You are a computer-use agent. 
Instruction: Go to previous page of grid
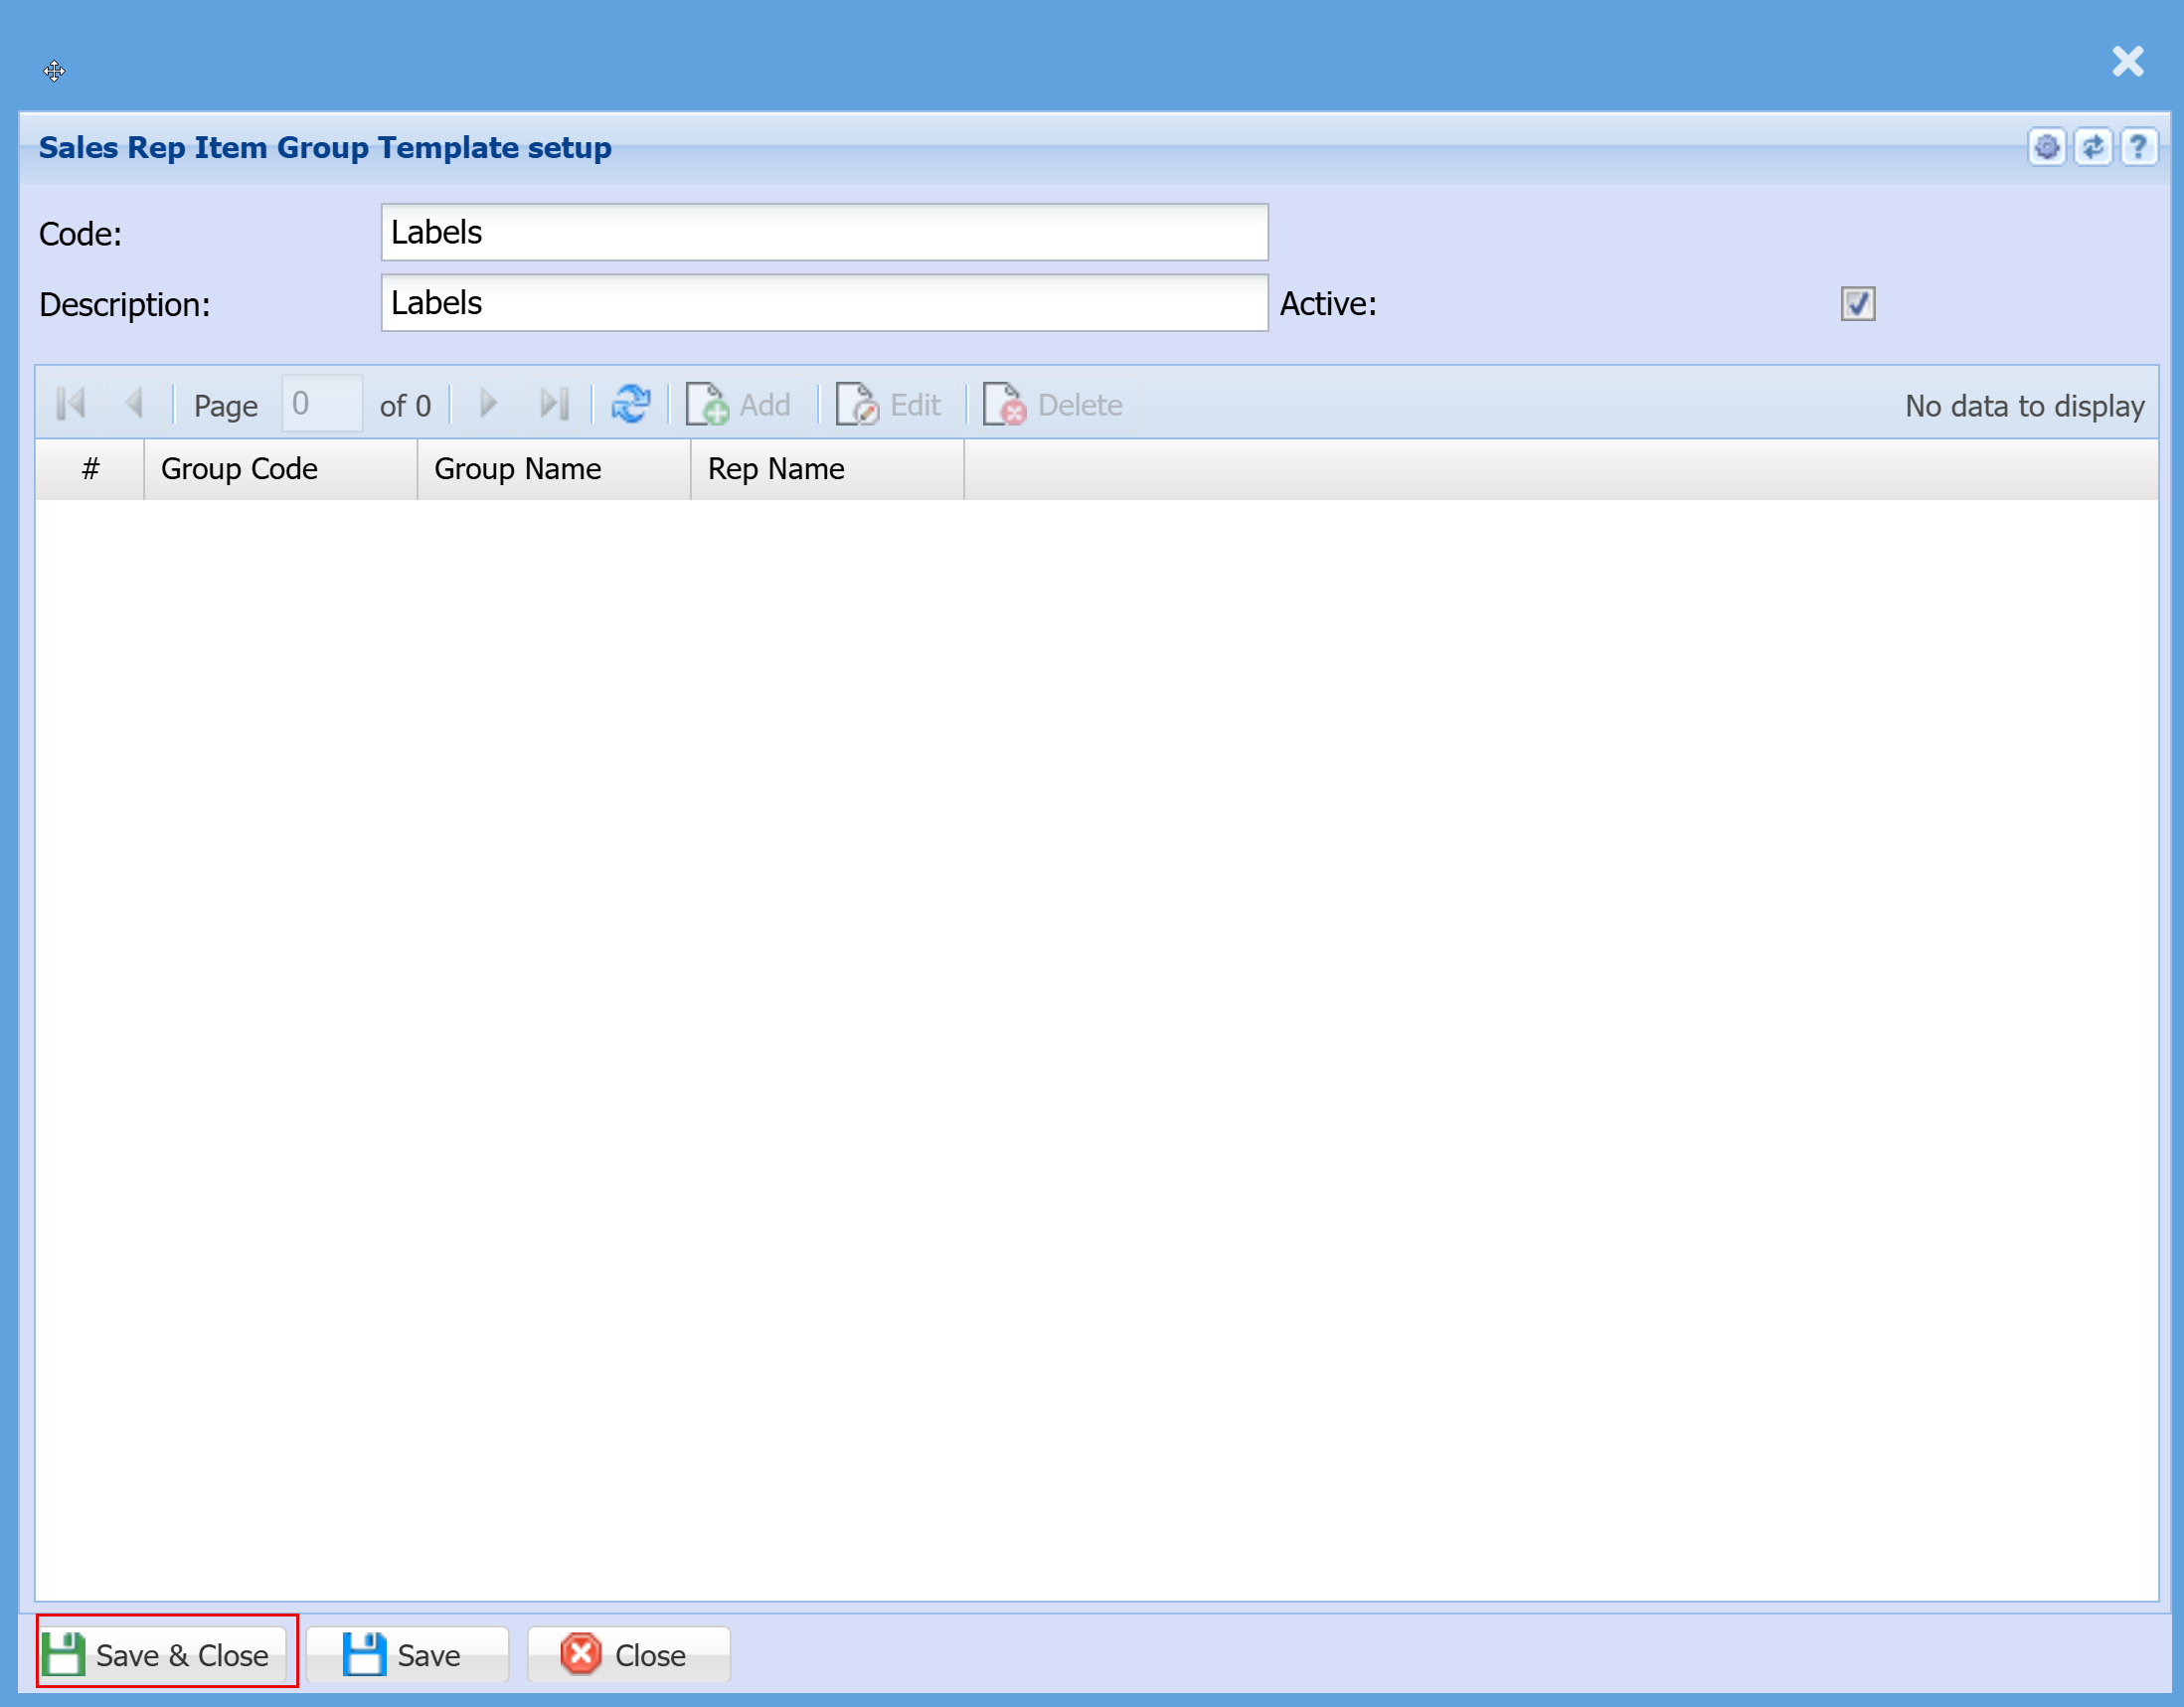(134, 404)
